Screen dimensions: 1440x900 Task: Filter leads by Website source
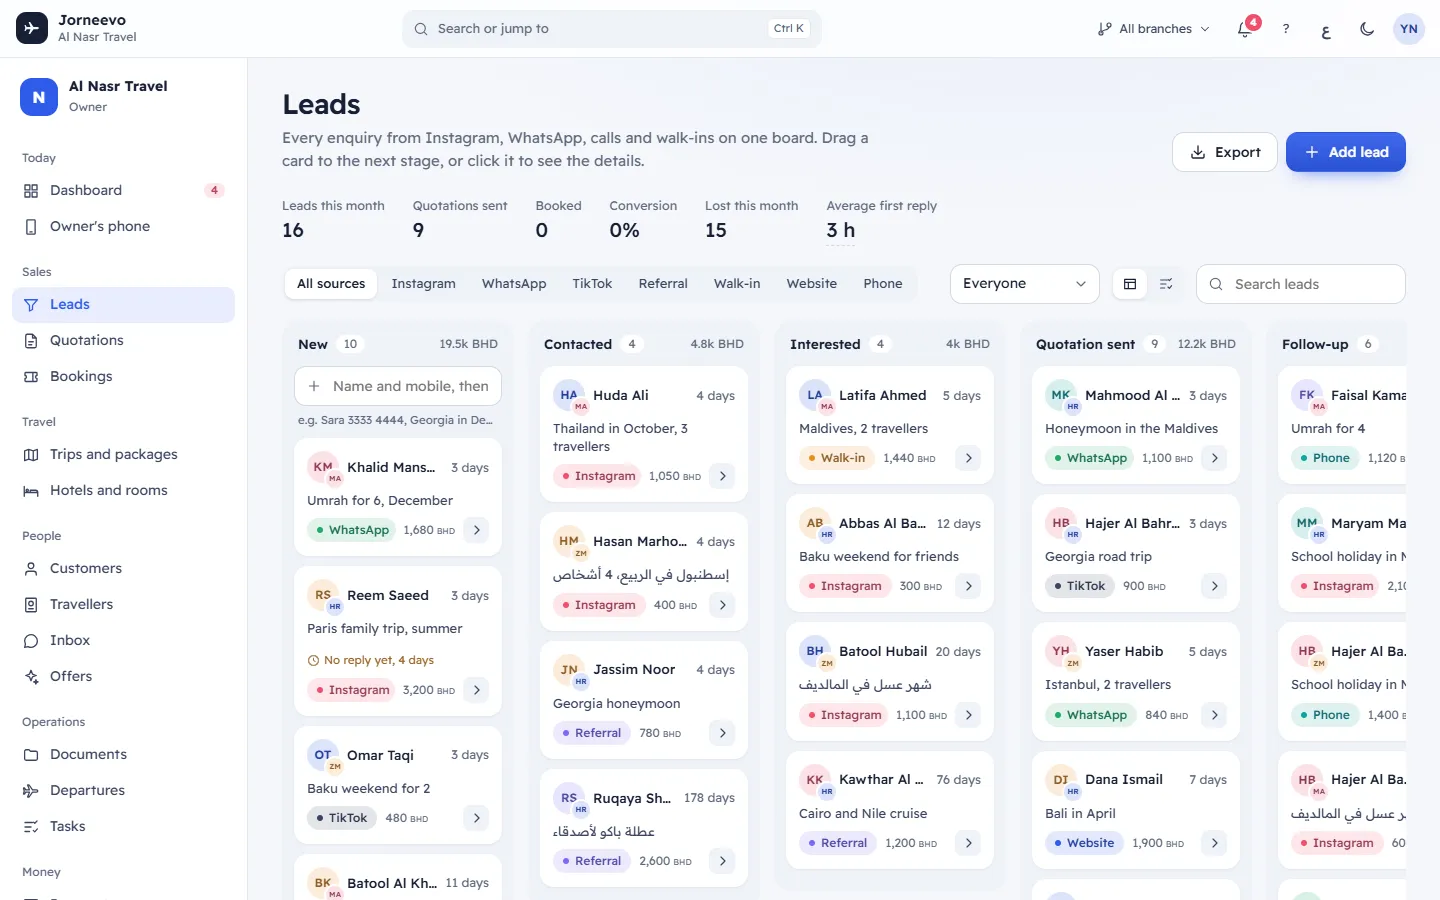(x=811, y=284)
